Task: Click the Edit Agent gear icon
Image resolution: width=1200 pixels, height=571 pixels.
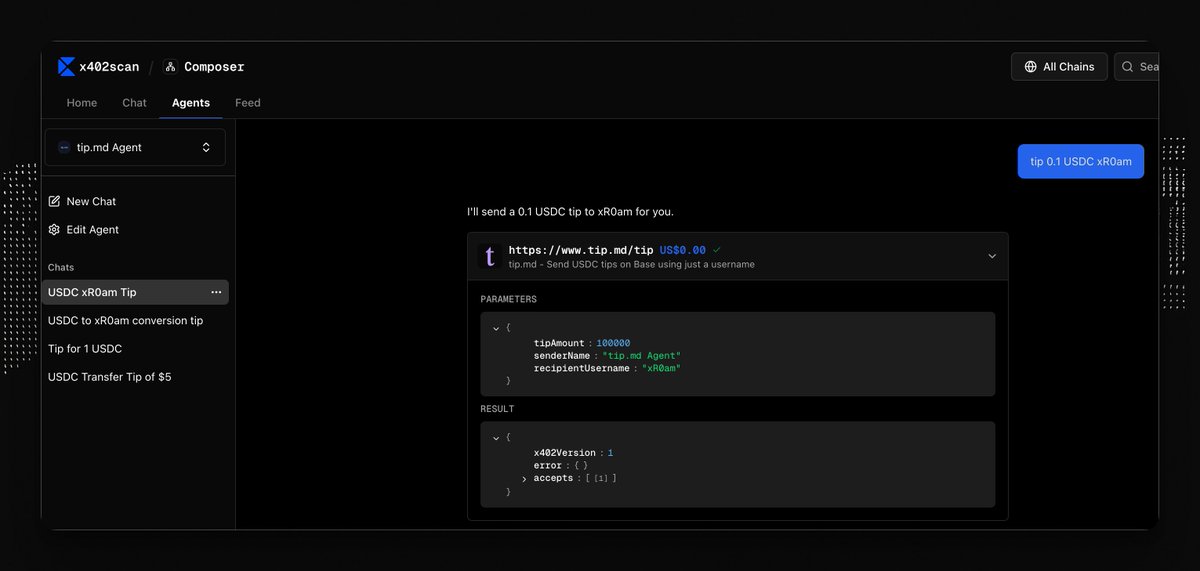Action: (54, 229)
